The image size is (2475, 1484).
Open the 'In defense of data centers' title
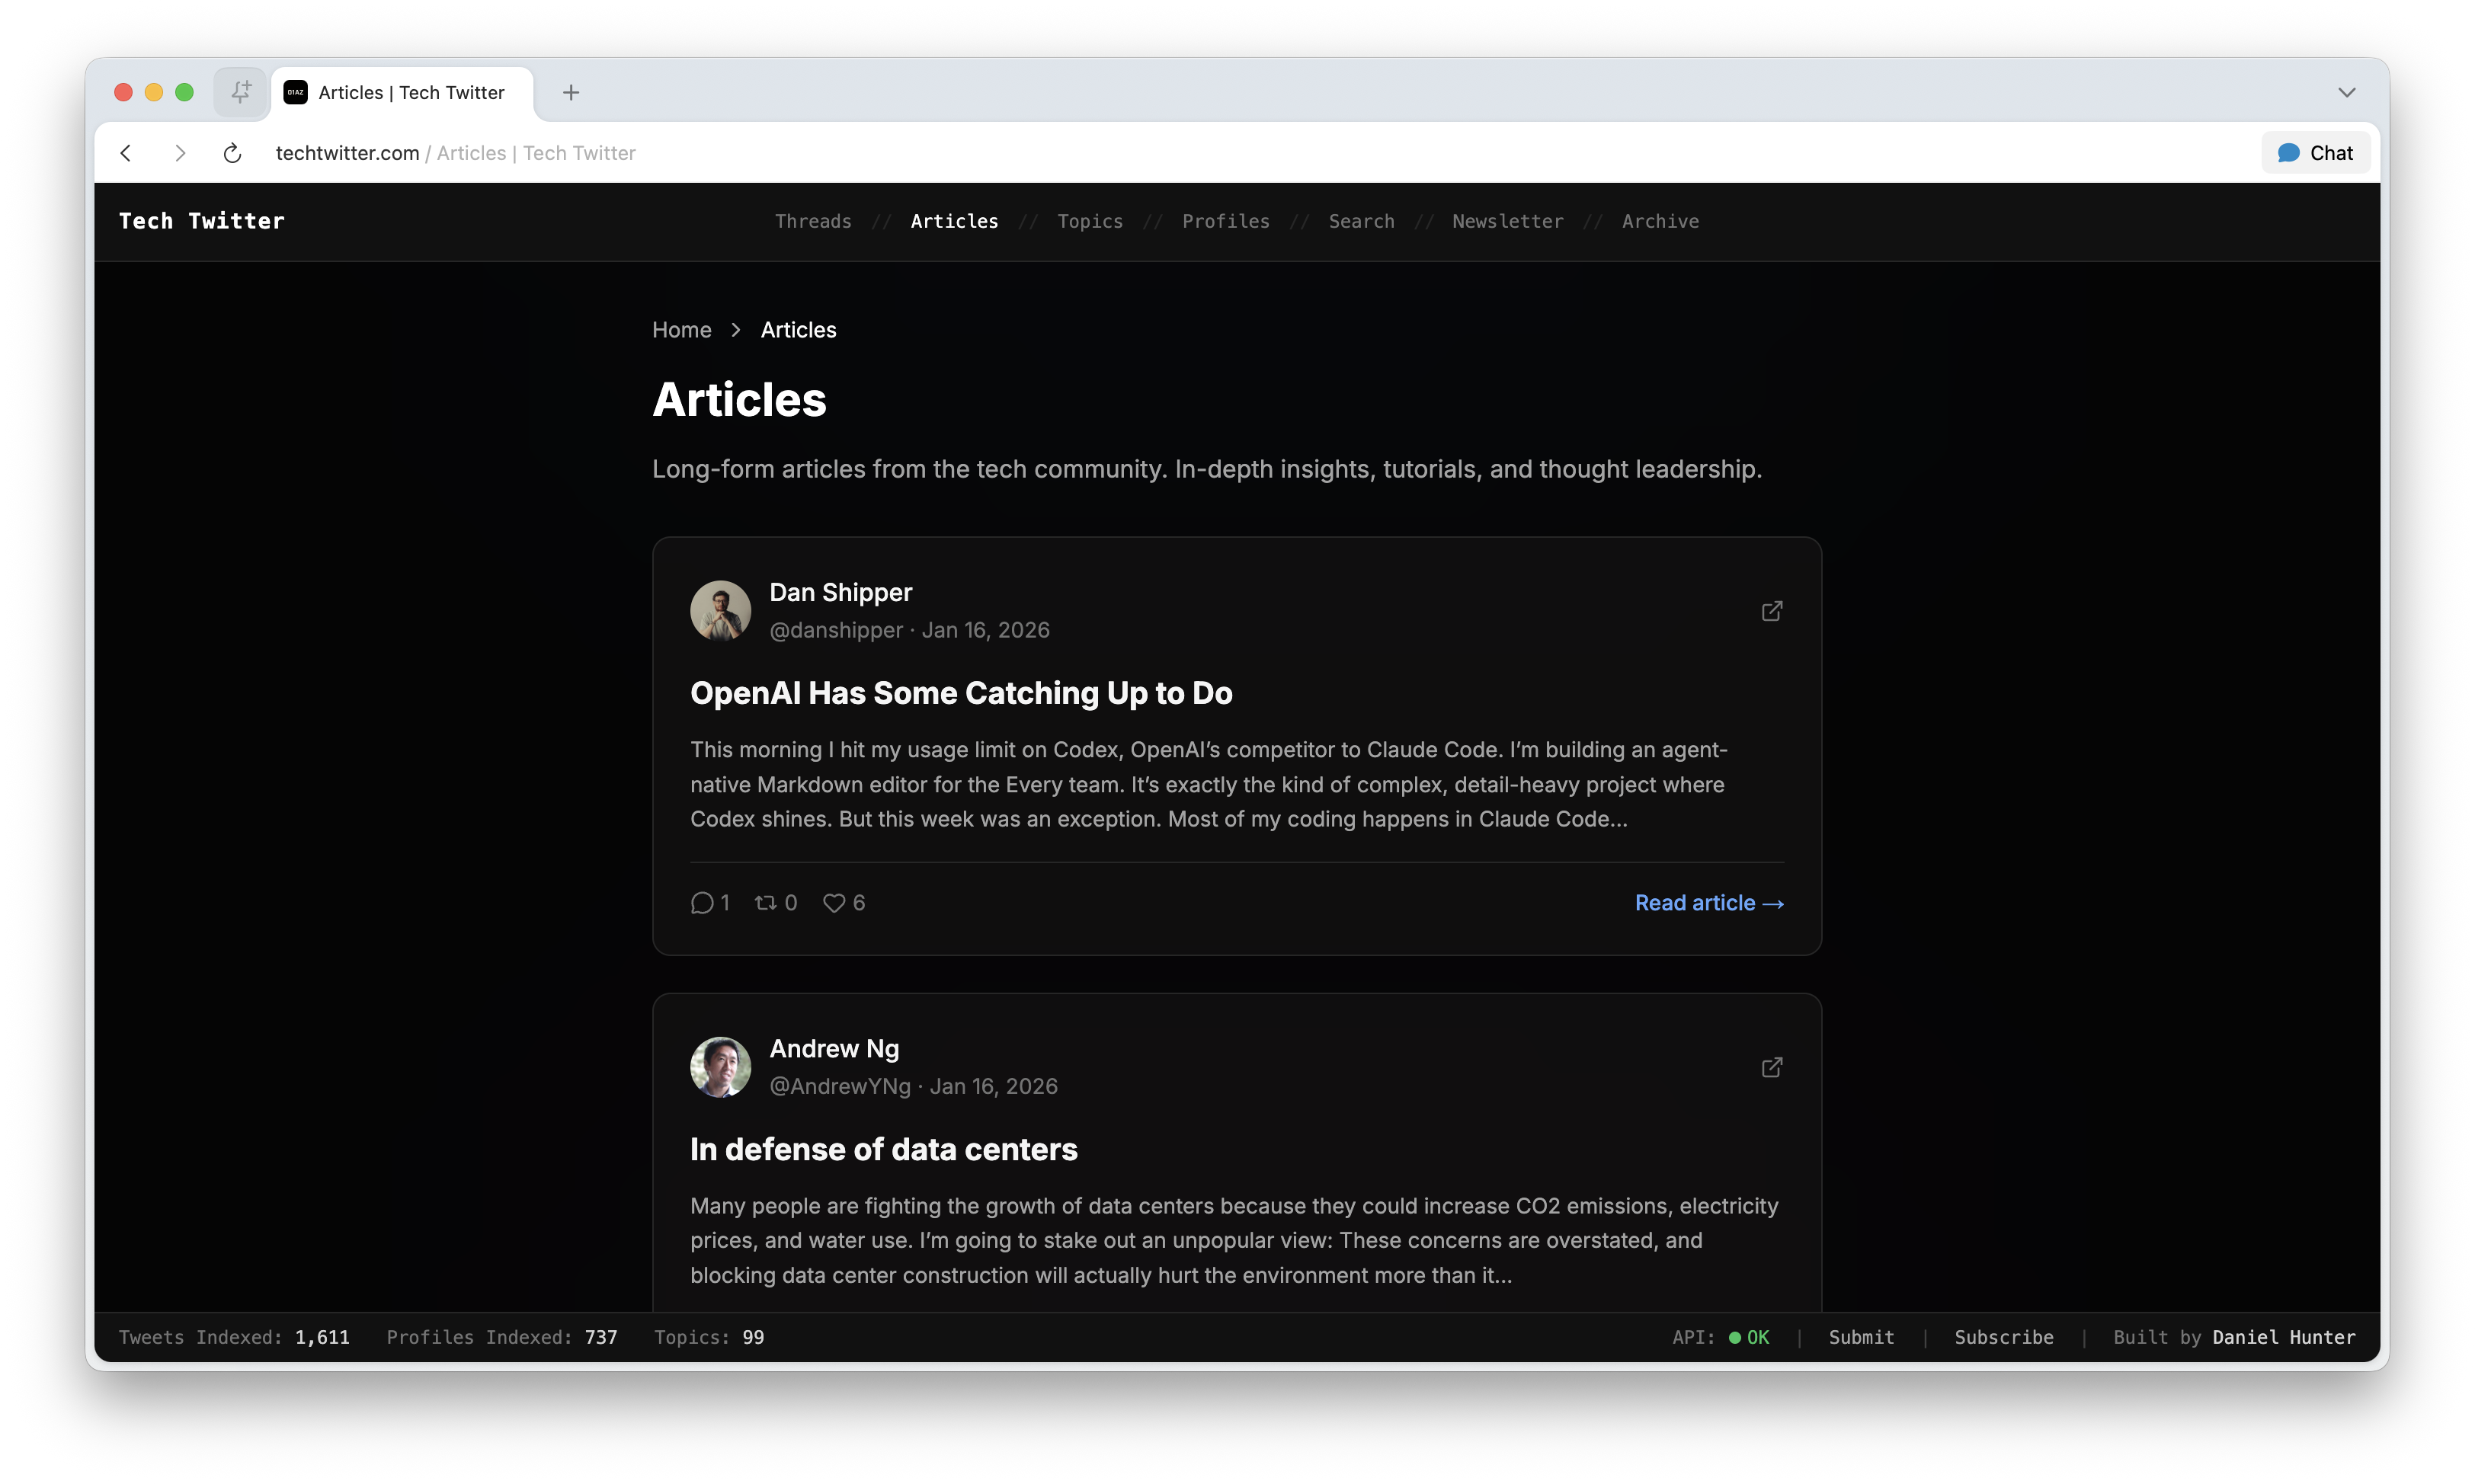pyautogui.click(x=883, y=1149)
